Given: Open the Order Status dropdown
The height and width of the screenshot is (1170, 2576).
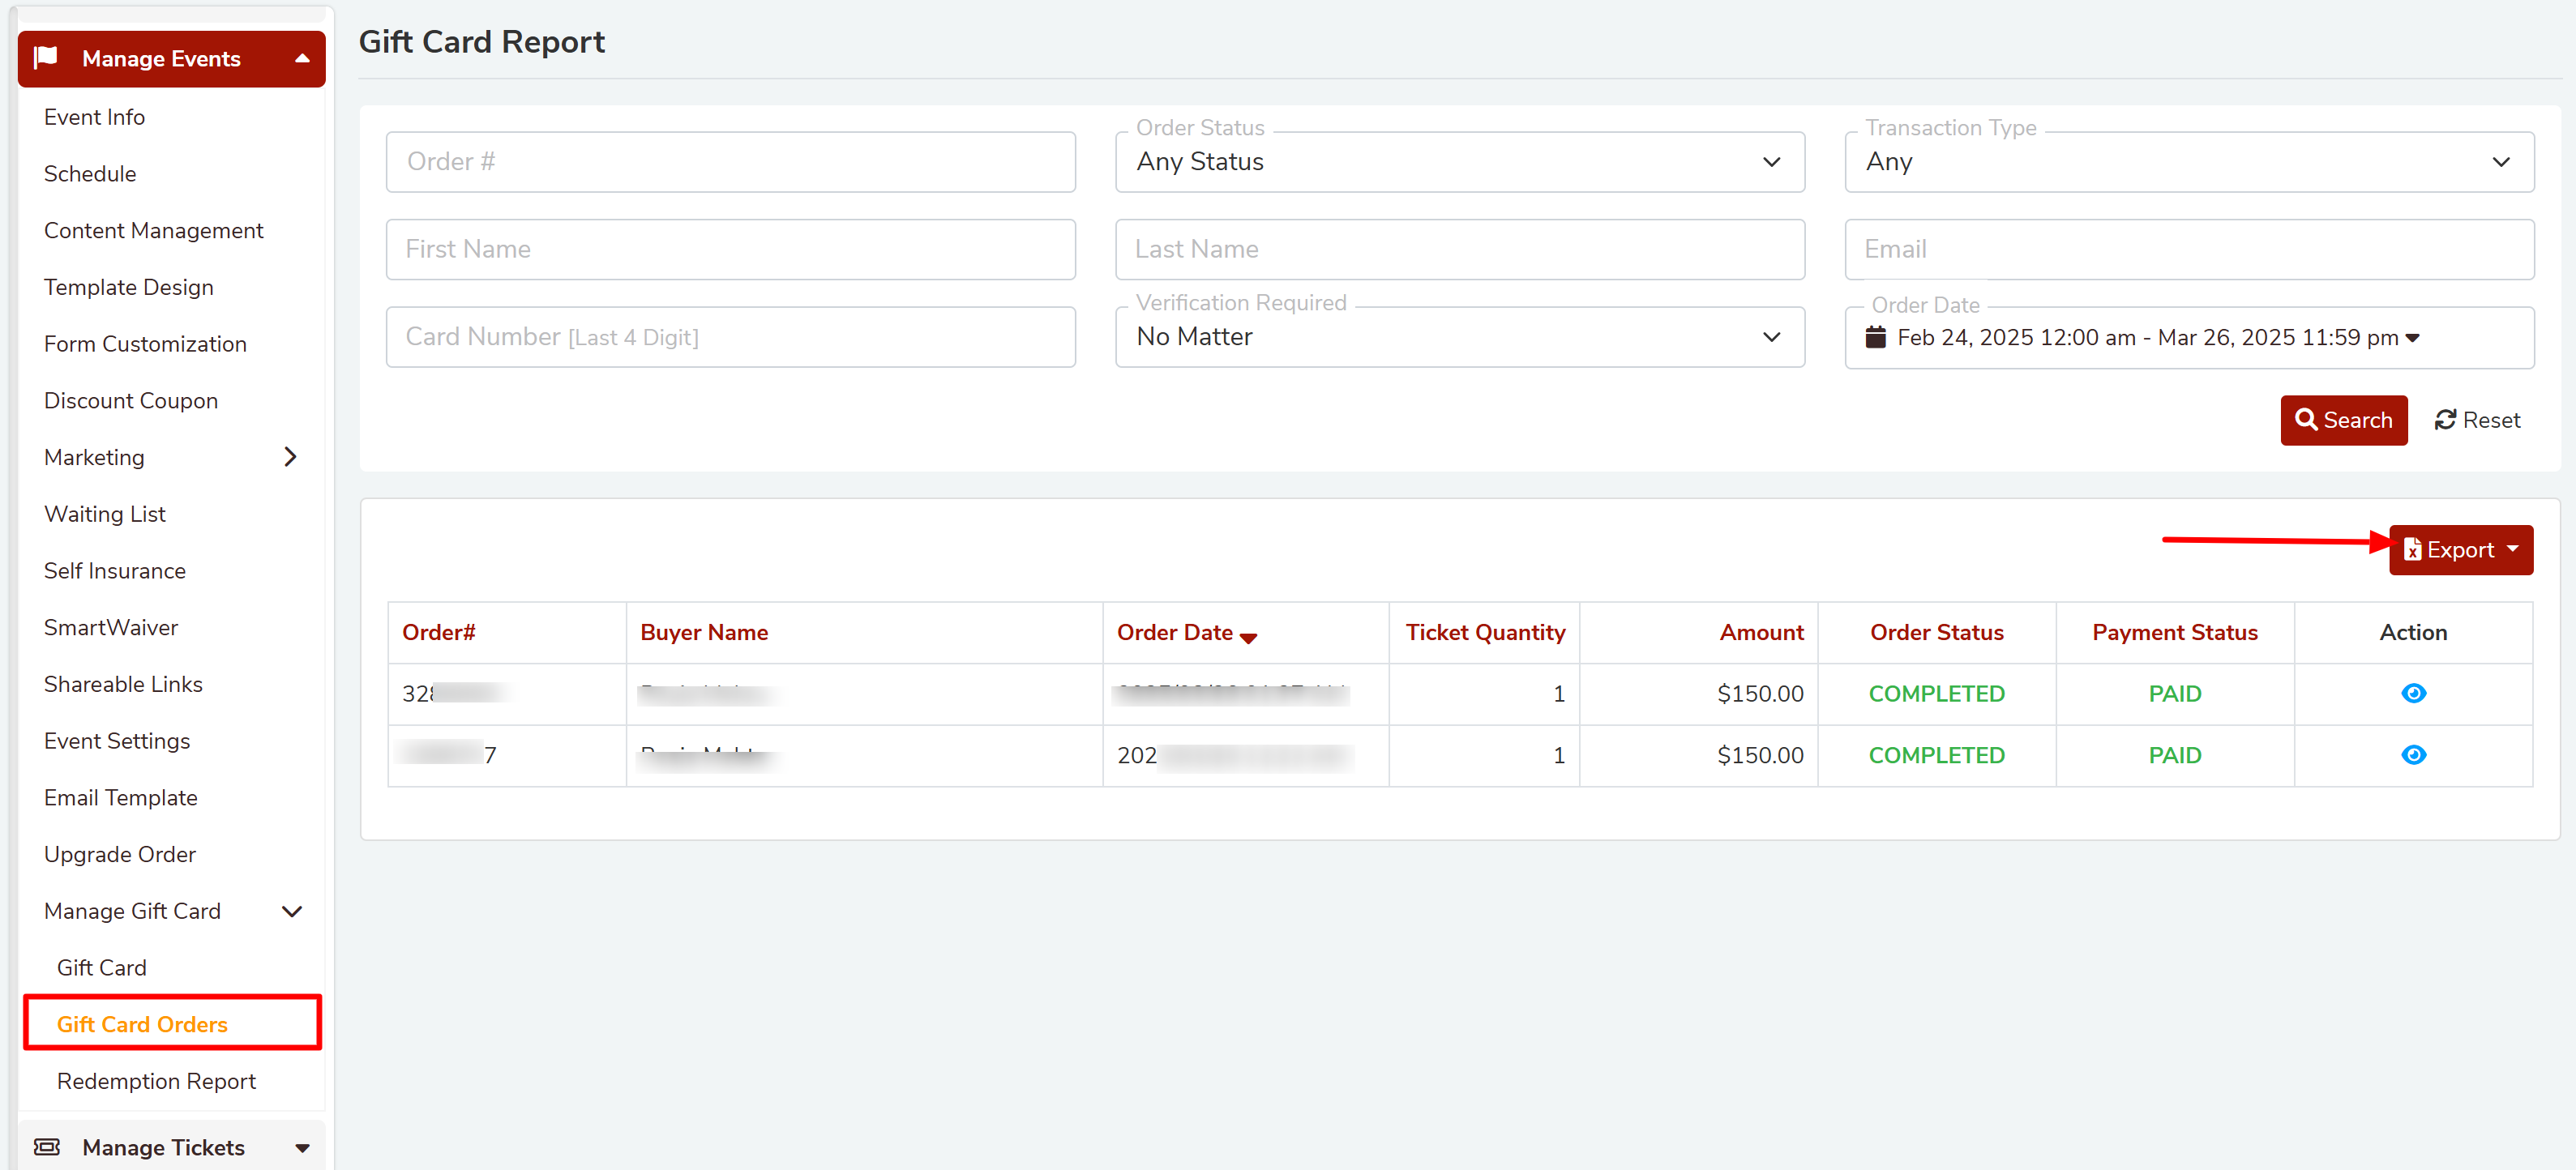Looking at the screenshot, I should click(1459, 162).
